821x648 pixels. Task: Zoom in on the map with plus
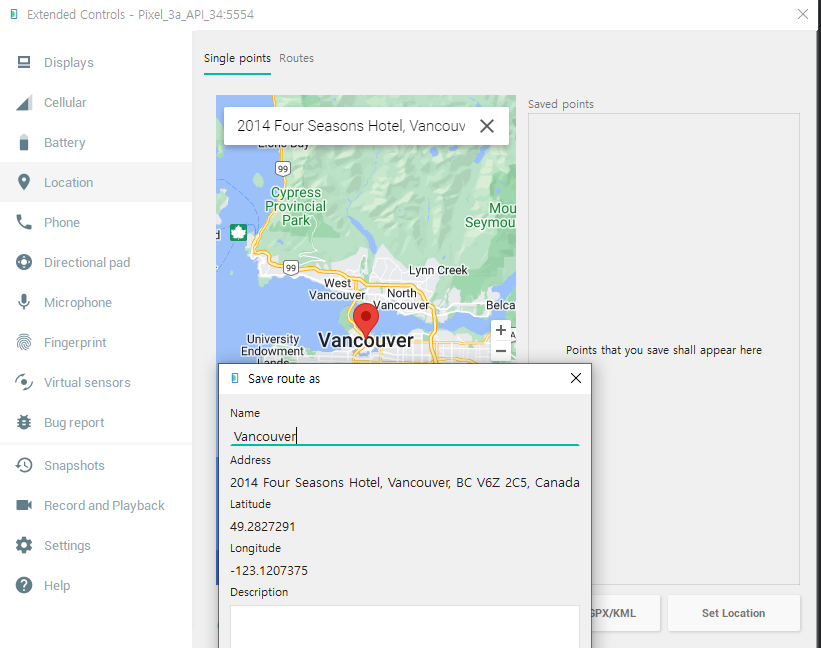(x=501, y=330)
